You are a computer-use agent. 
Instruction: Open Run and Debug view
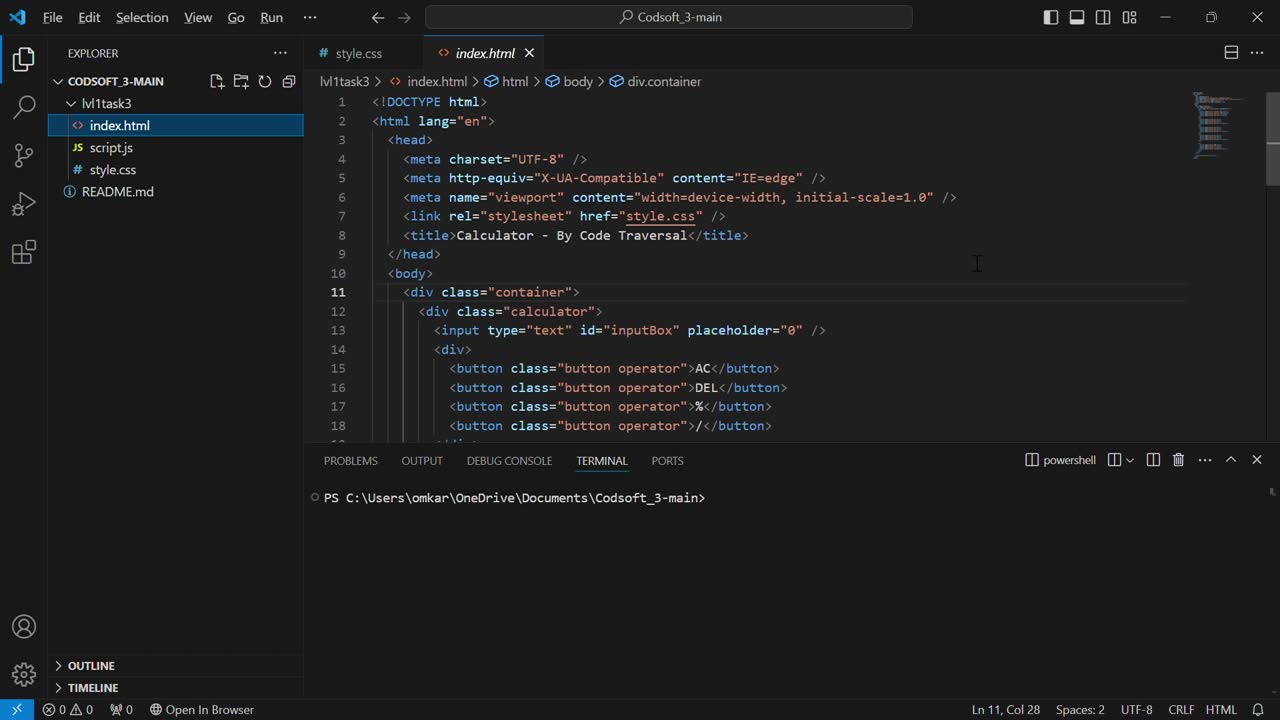coord(24,203)
